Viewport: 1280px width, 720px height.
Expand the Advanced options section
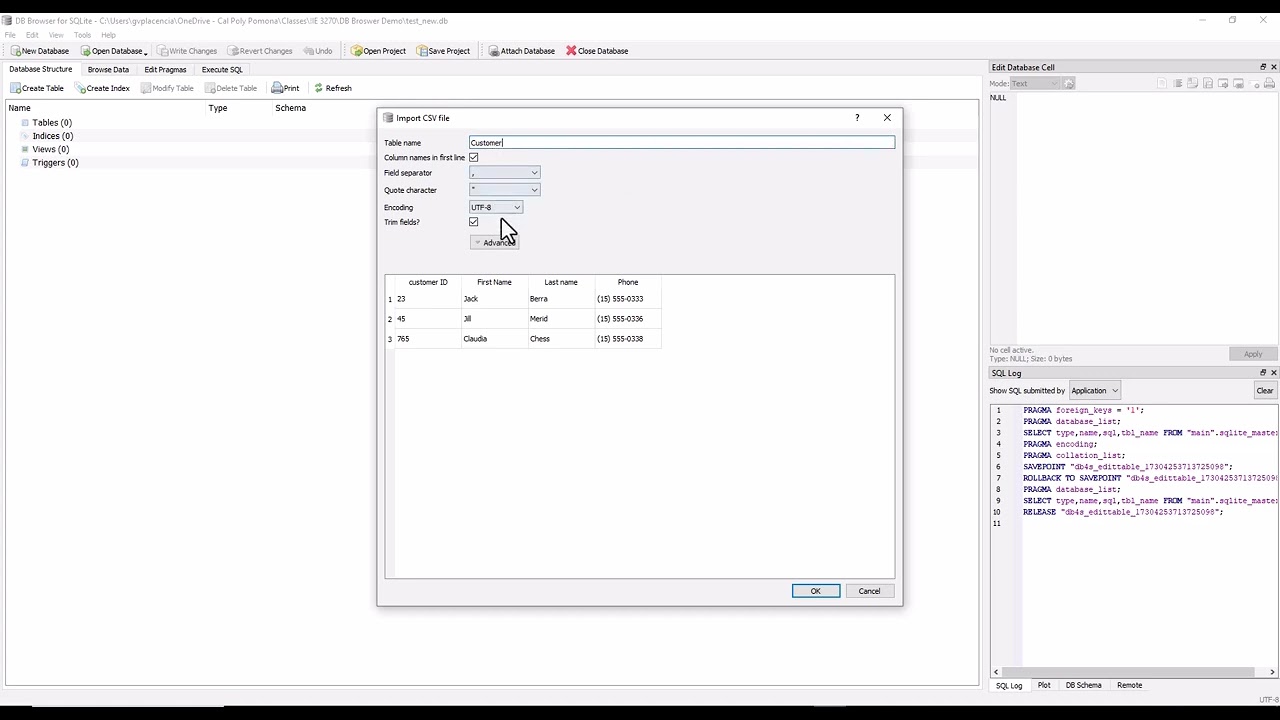click(x=494, y=243)
